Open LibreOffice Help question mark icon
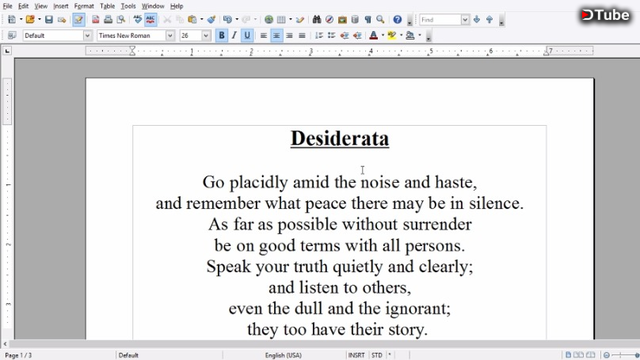The image size is (640, 360). [x=397, y=20]
